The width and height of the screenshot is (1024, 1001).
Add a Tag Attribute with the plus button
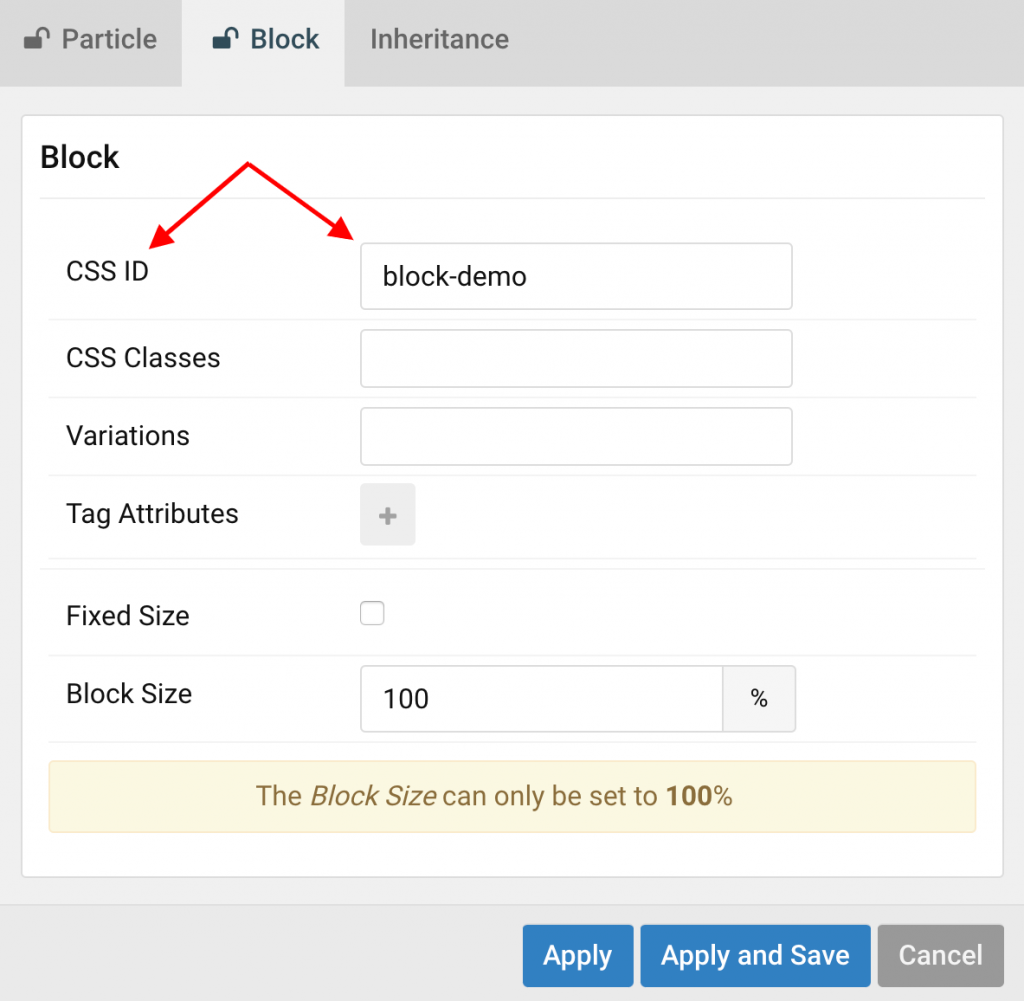387,514
